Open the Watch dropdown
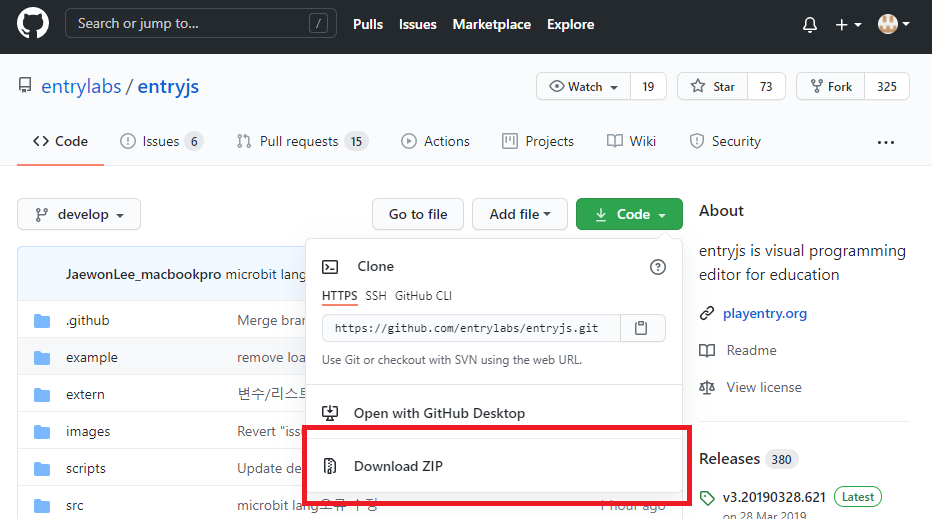The width and height of the screenshot is (932, 519). pos(583,86)
